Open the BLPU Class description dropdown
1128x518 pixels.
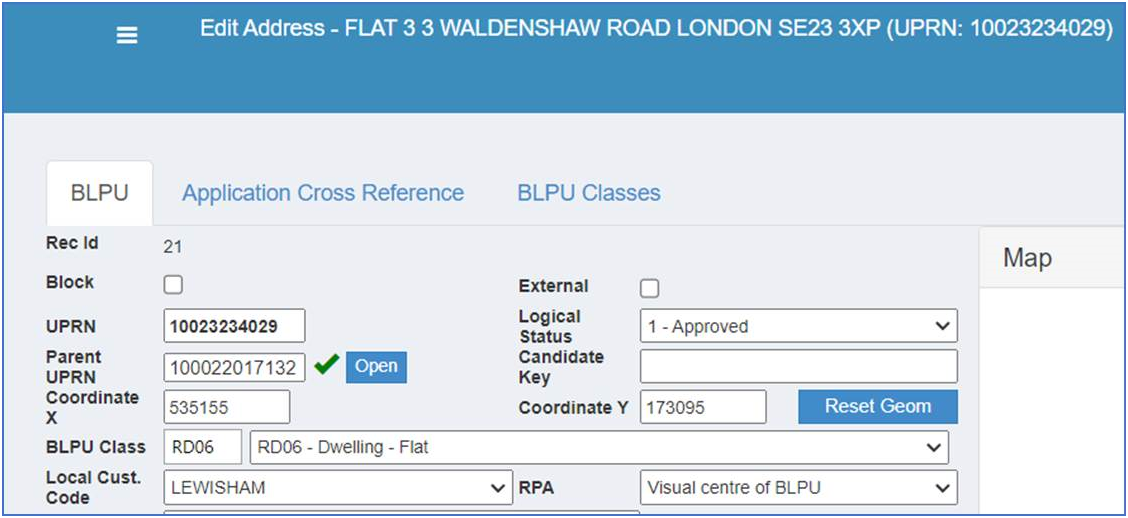(599, 447)
